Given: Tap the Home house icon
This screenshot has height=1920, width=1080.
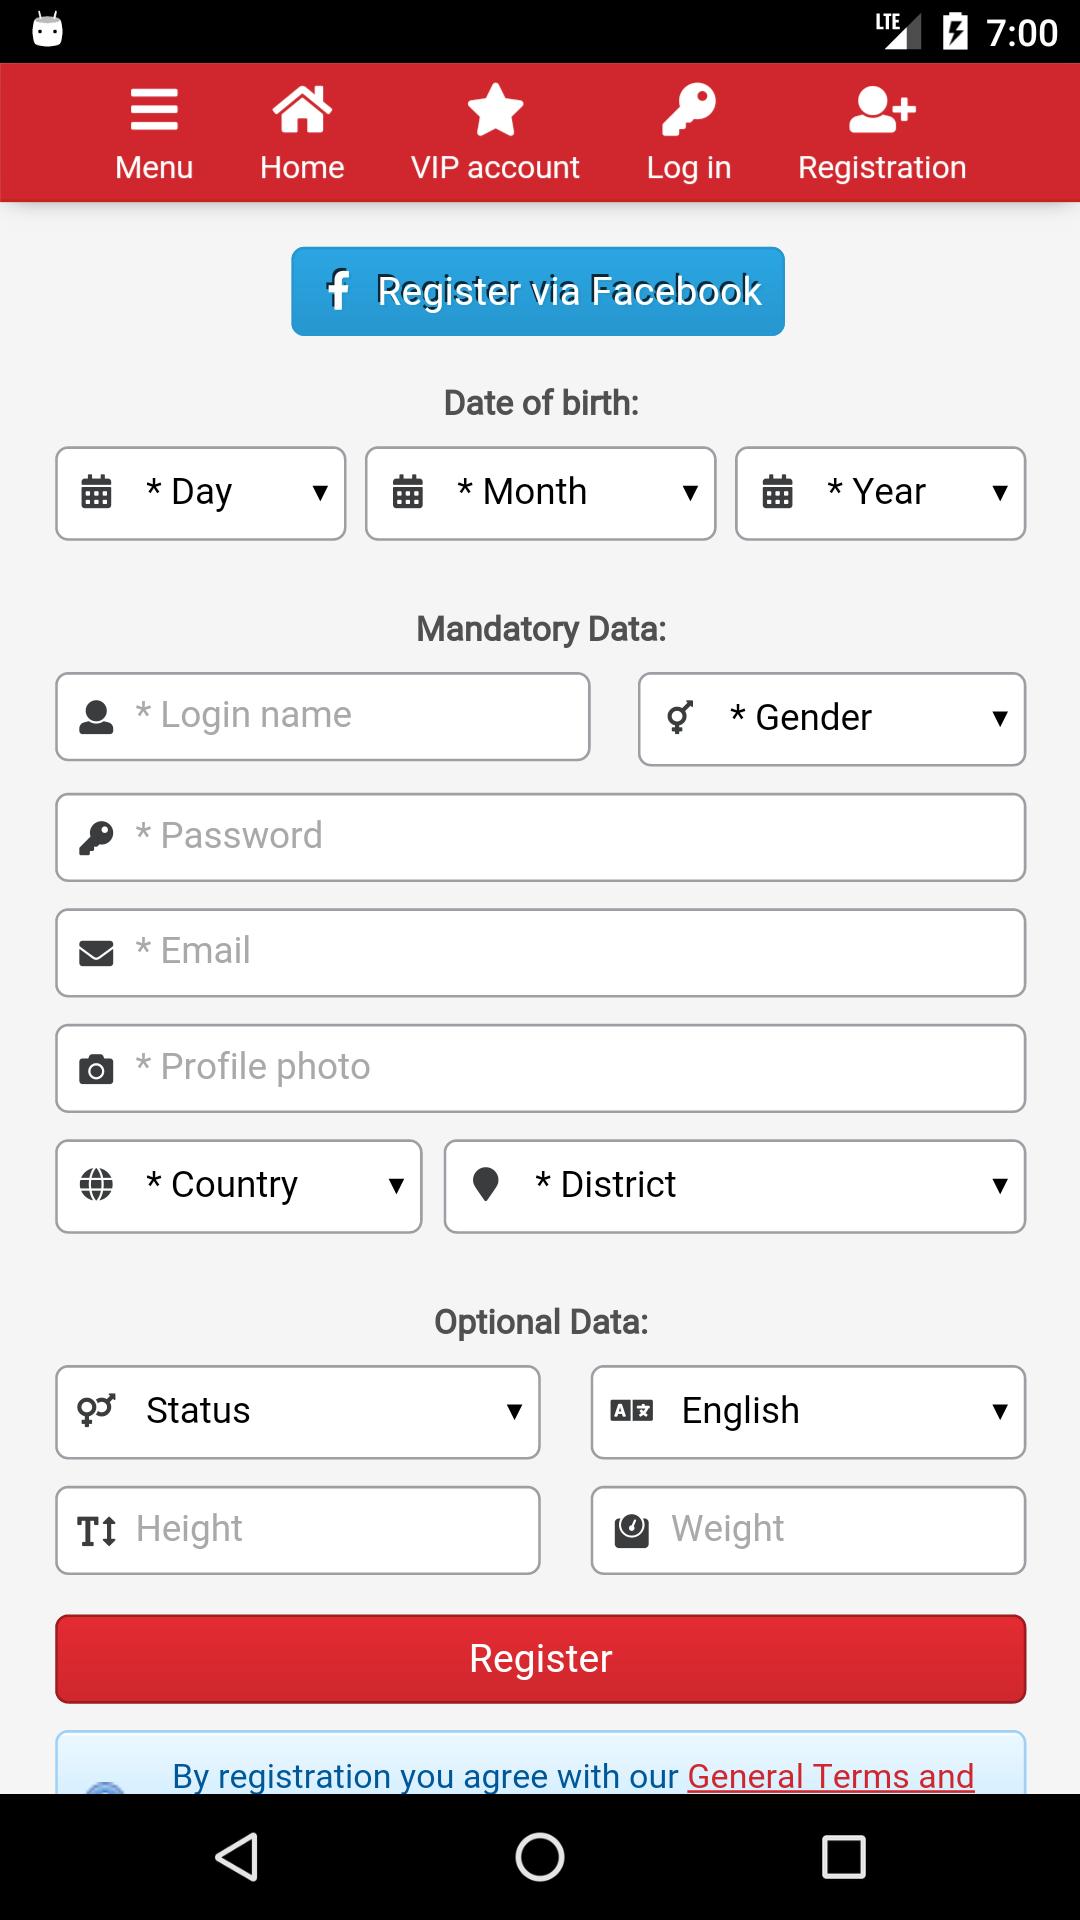Looking at the screenshot, I should click(302, 110).
